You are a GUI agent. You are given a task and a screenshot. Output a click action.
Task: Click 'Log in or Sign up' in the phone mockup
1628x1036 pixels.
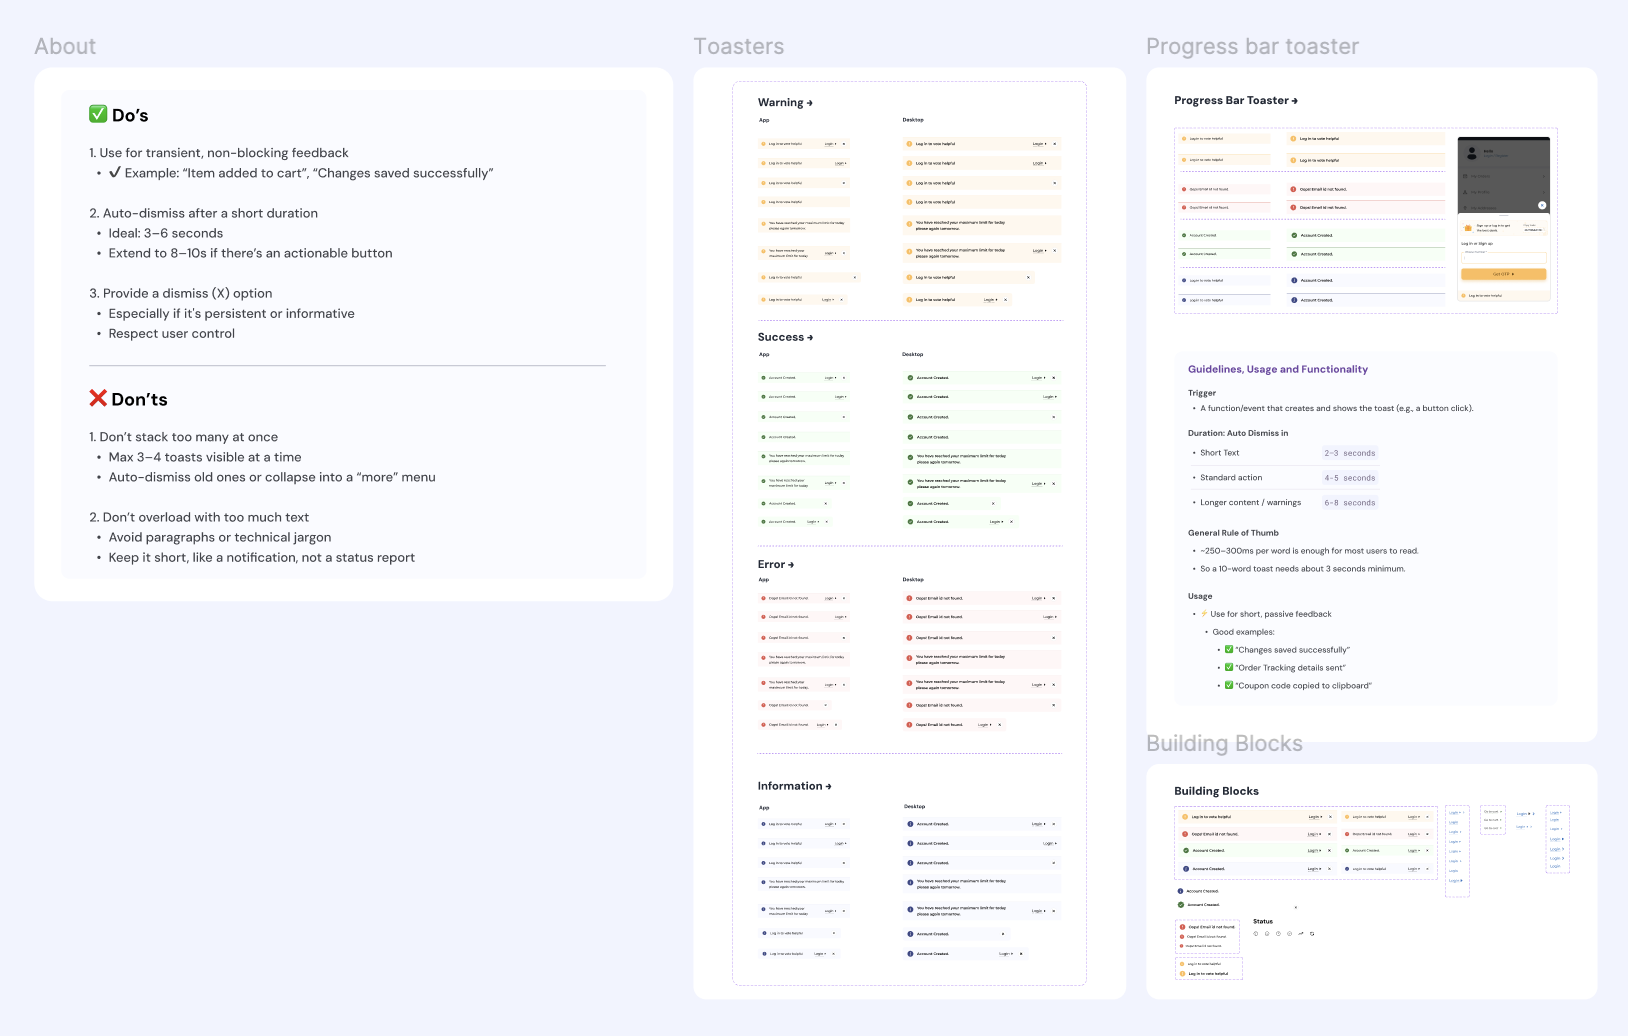point(1477,243)
